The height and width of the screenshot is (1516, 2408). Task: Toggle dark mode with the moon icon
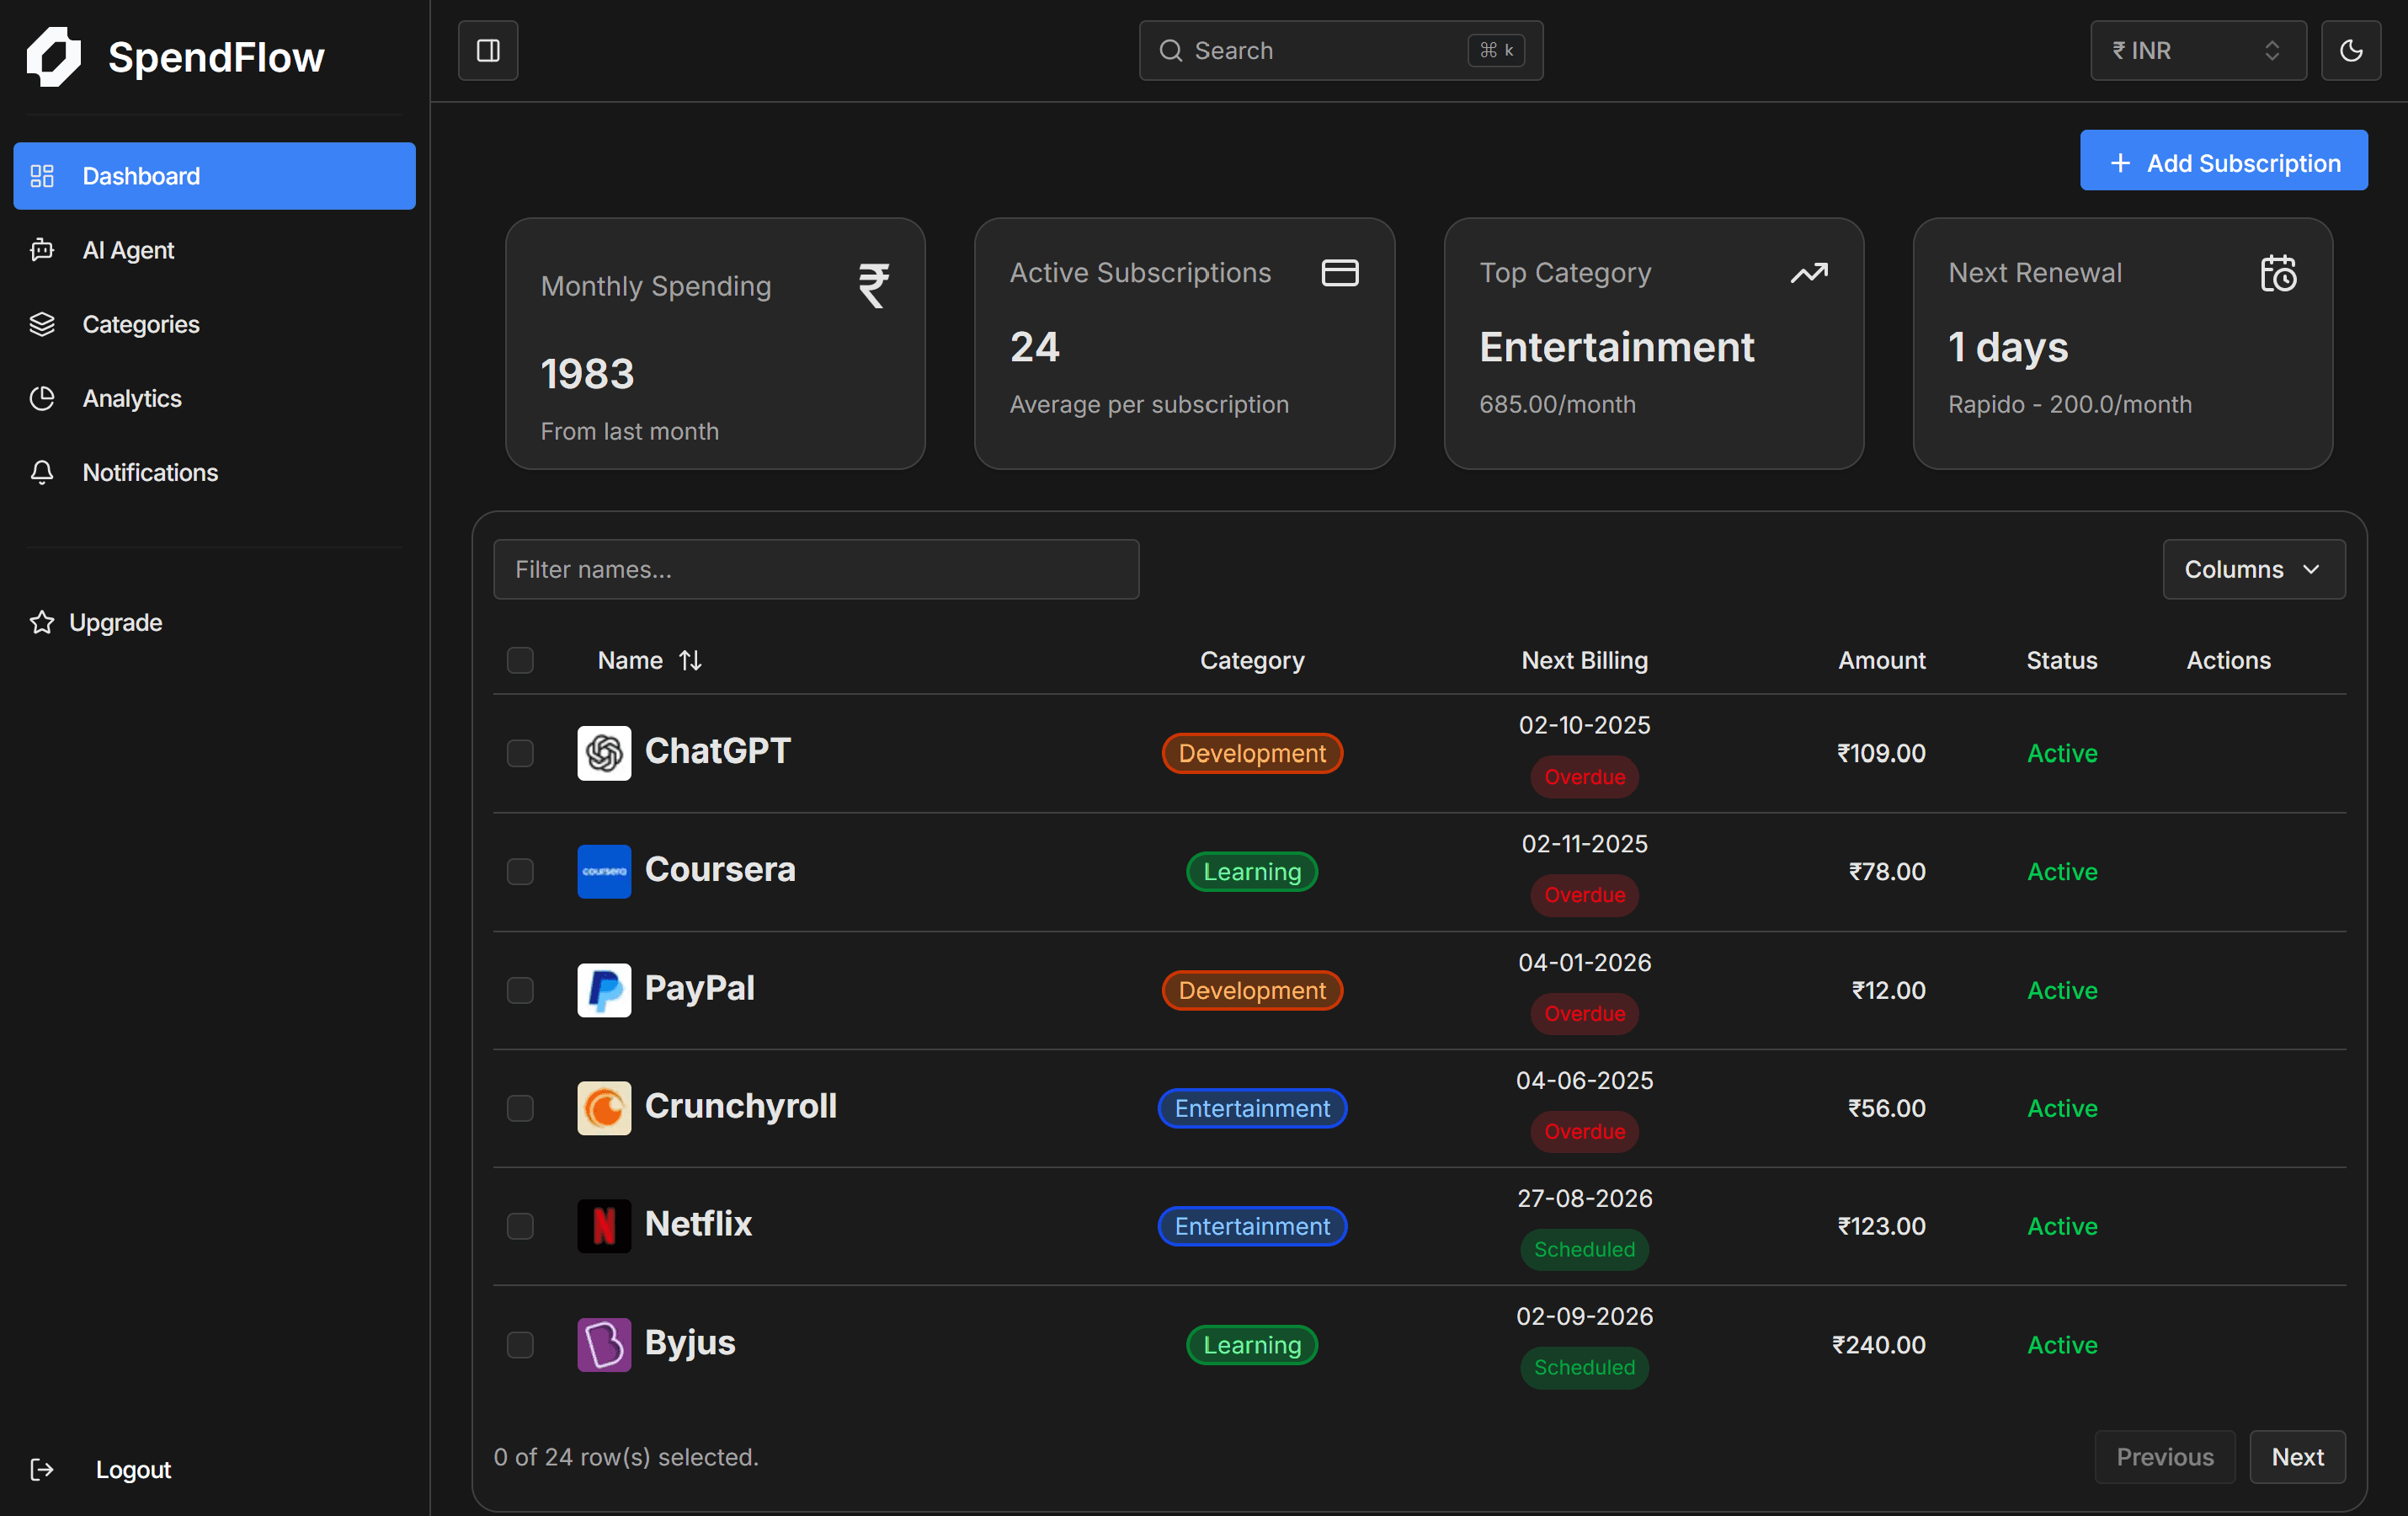click(x=2351, y=50)
